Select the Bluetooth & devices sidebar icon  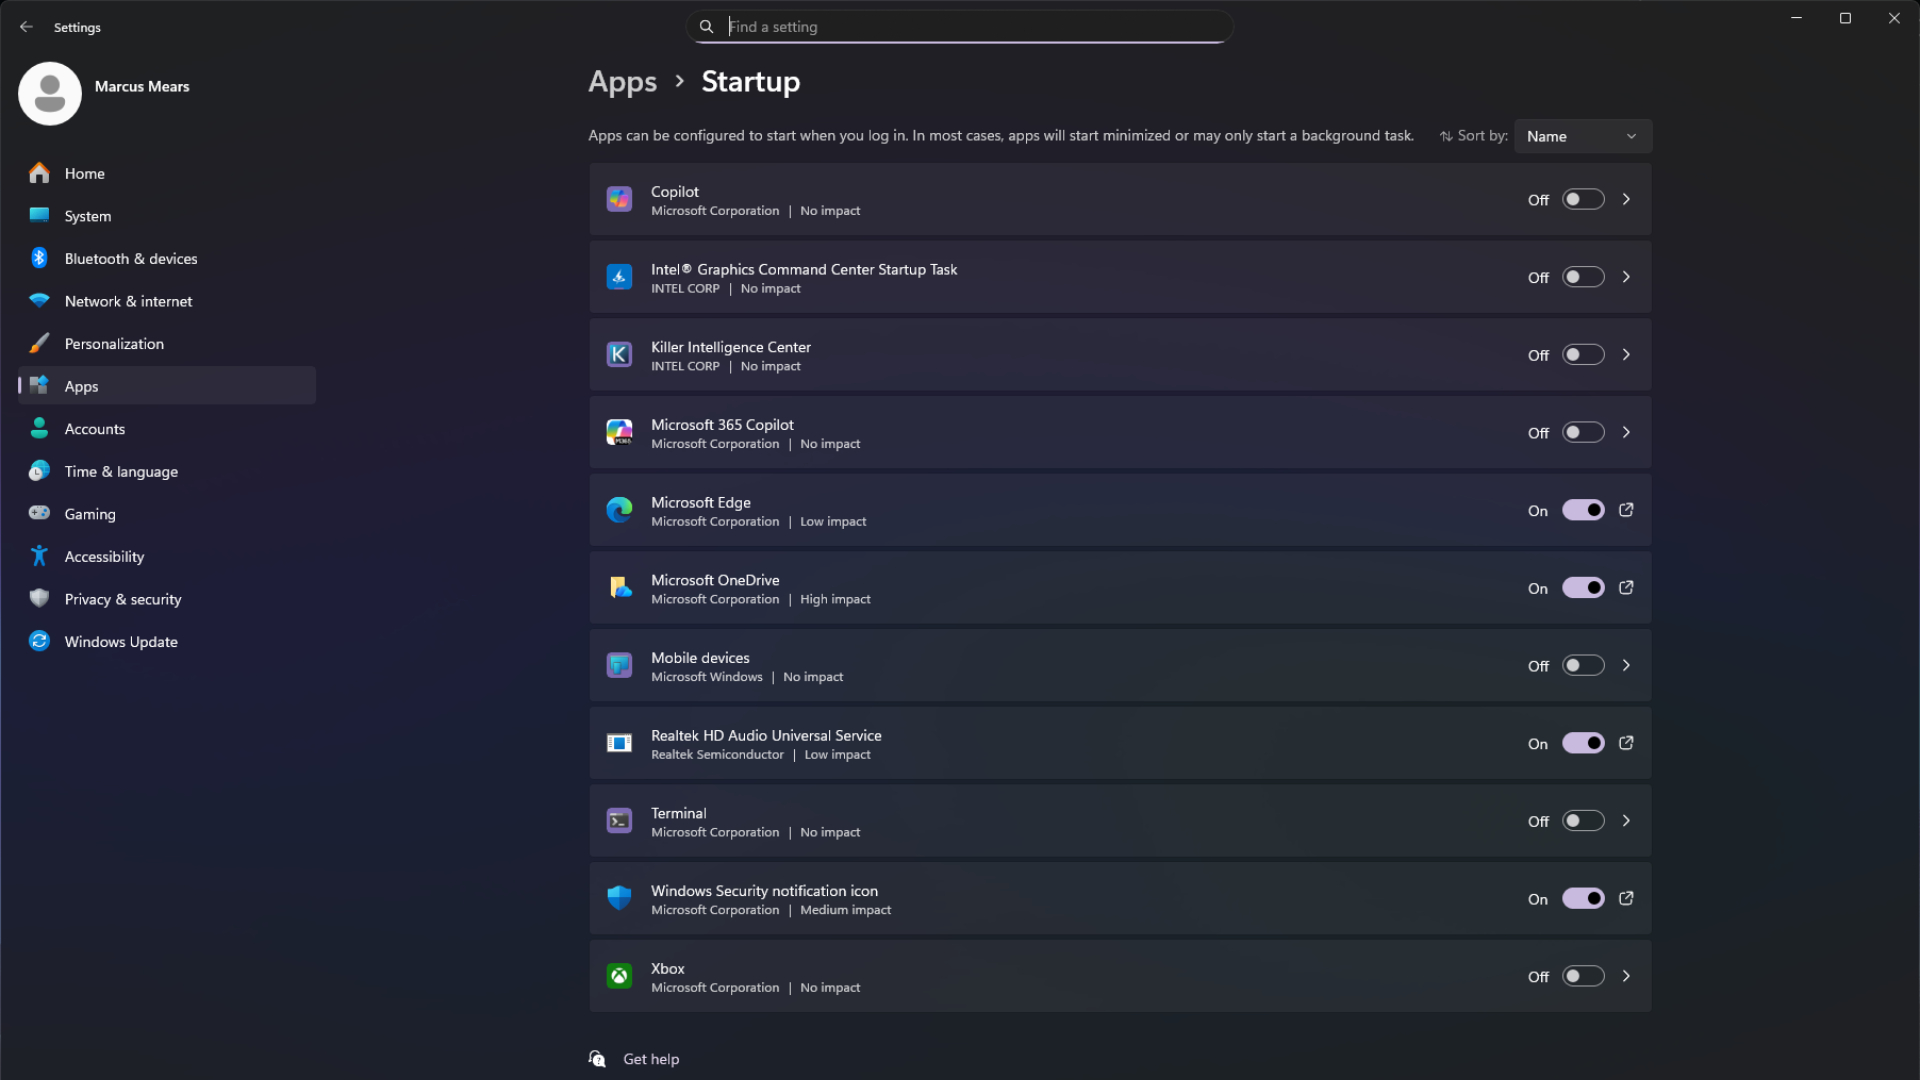pyautogui.click(x=39, y=257)
